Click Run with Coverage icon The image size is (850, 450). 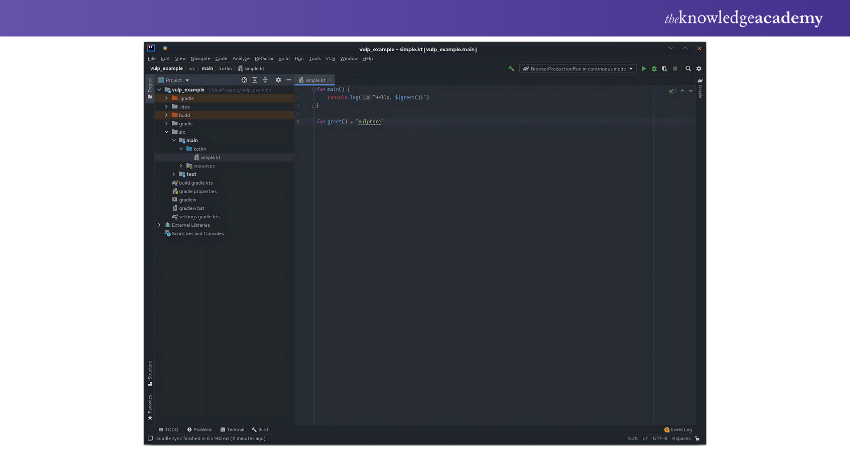(x=664, y=69)
